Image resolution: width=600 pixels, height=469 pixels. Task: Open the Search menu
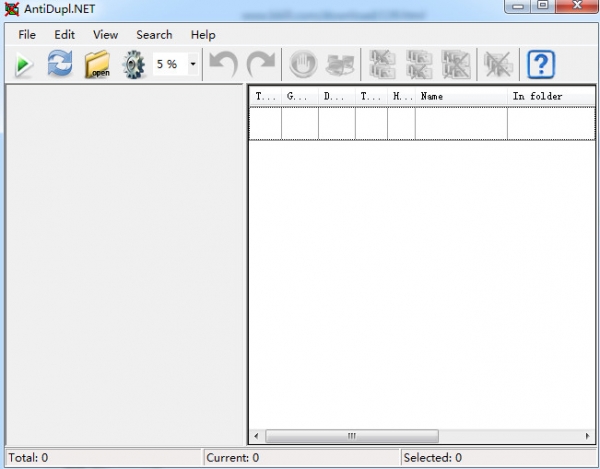click(x=154, y=35)
